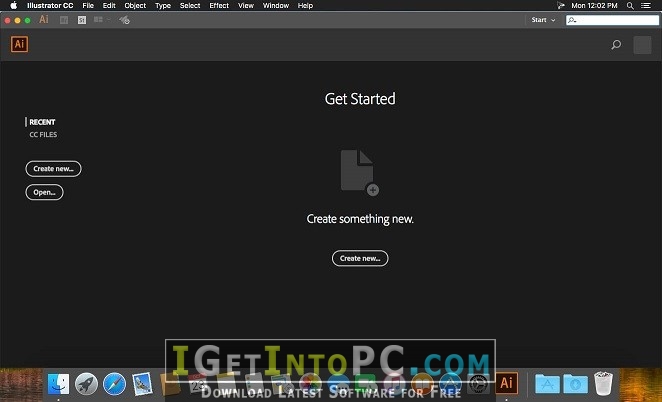This screenshot has width=662, height=402.
Task: Open the File menu
Action: 88,5
